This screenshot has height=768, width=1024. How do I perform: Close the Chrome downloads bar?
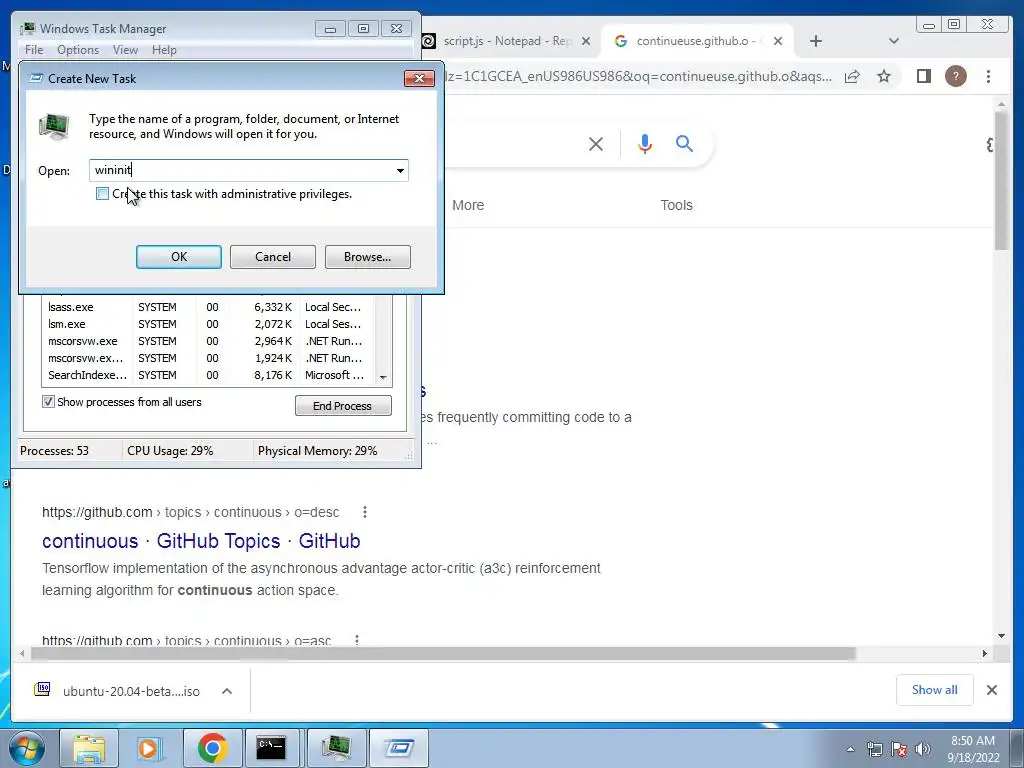click(991, 690)
